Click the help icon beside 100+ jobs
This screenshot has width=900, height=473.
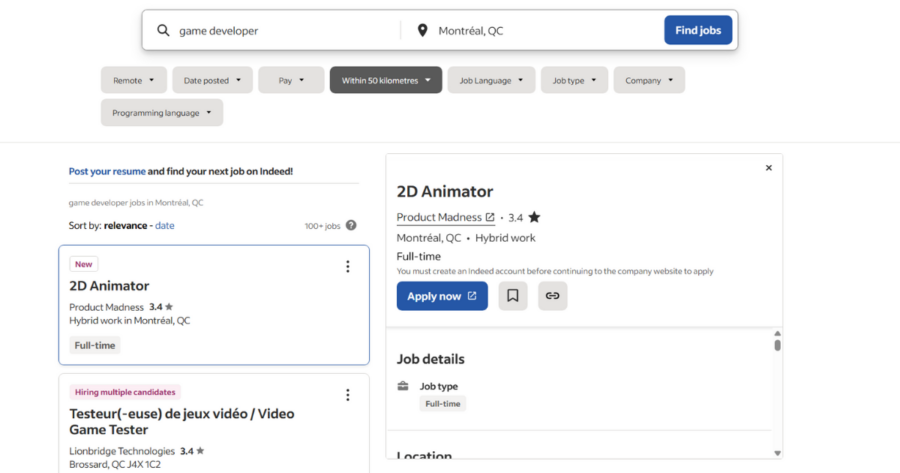[351, 226]
